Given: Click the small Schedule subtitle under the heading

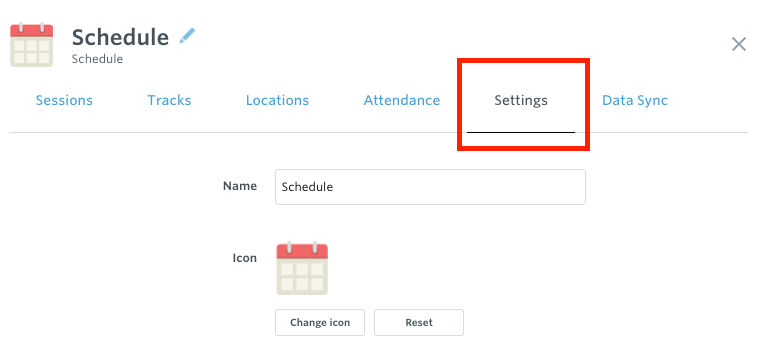Looking at the screenshot, I should 97,59.
